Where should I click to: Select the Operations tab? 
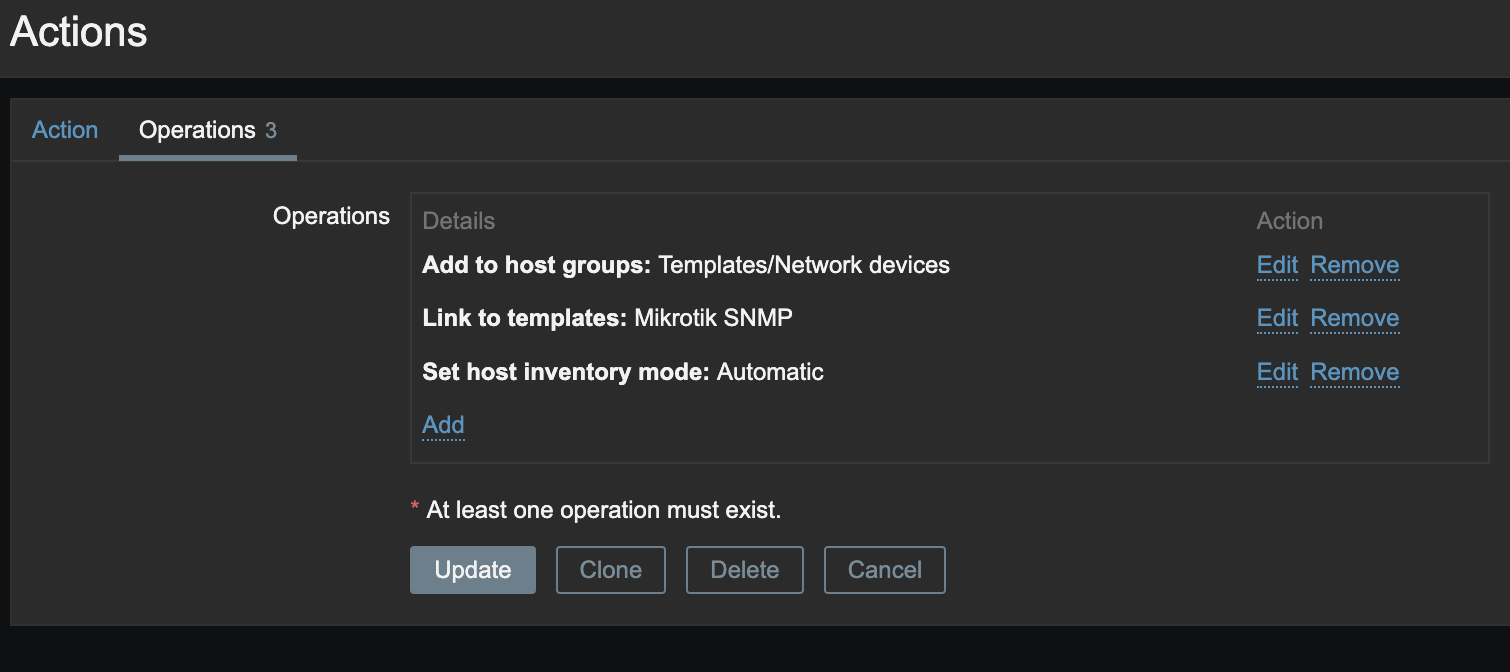pyautogui.click(x=207, y=130)
